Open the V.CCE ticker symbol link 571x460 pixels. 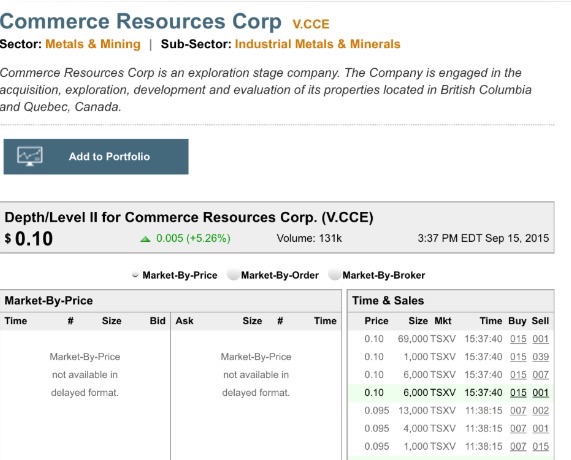pos(311,24)
